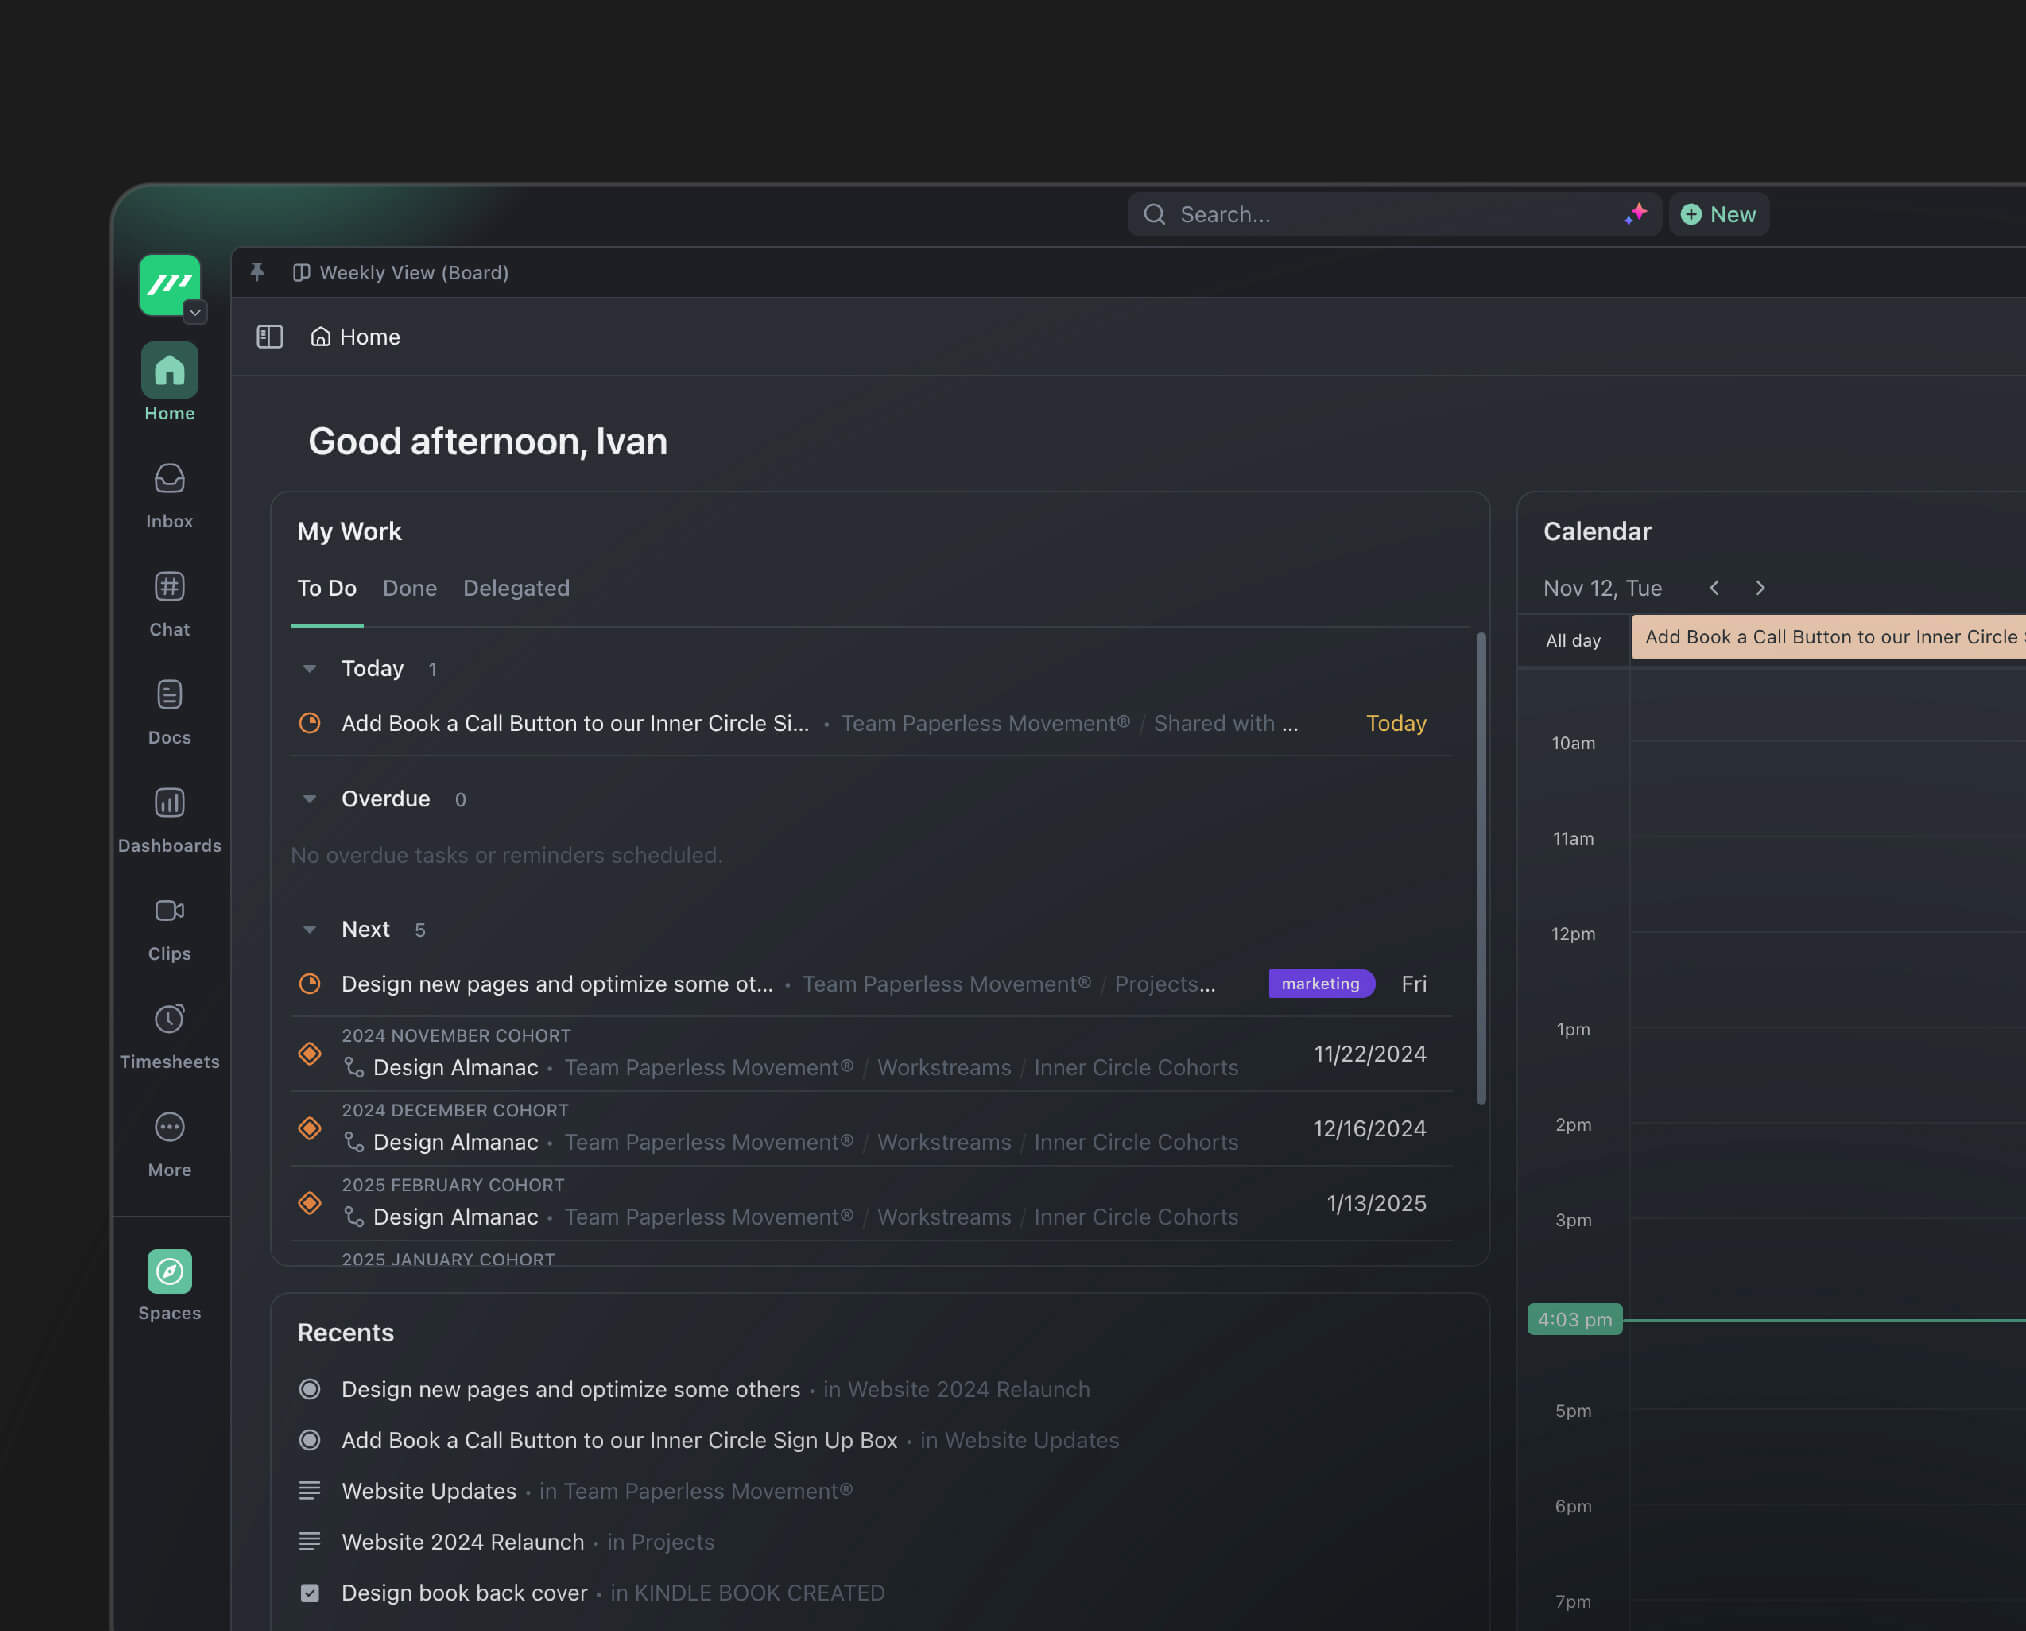Switch to the Done tab

tap(409, 588)
